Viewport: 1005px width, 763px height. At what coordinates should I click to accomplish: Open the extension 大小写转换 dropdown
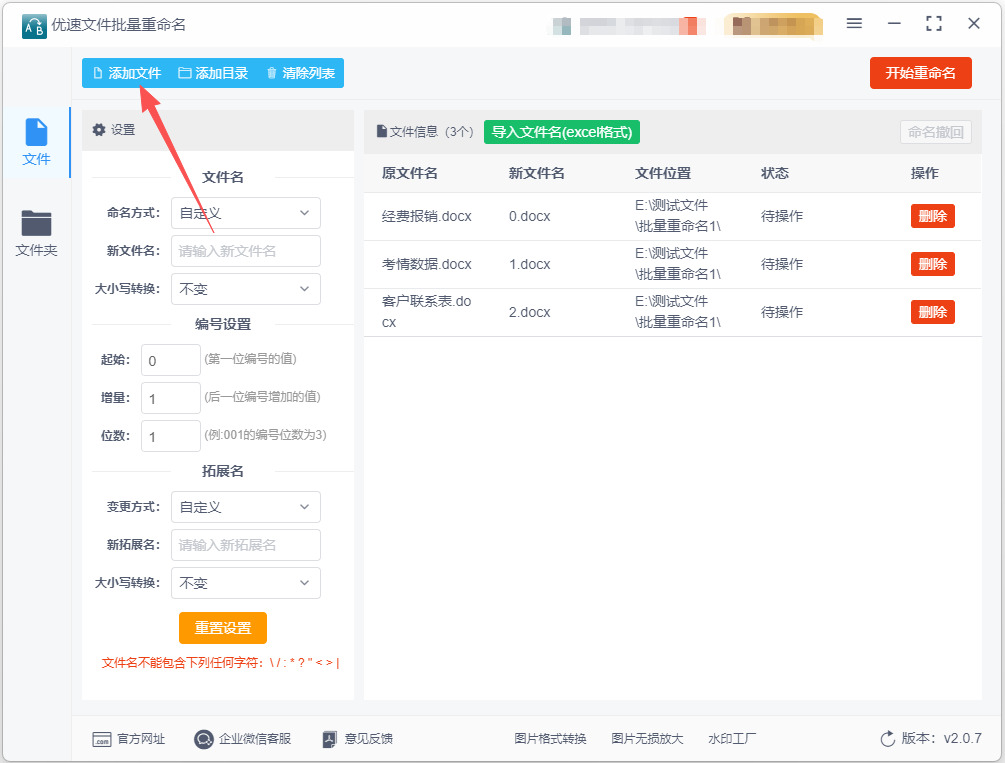(x=245, y=583)
